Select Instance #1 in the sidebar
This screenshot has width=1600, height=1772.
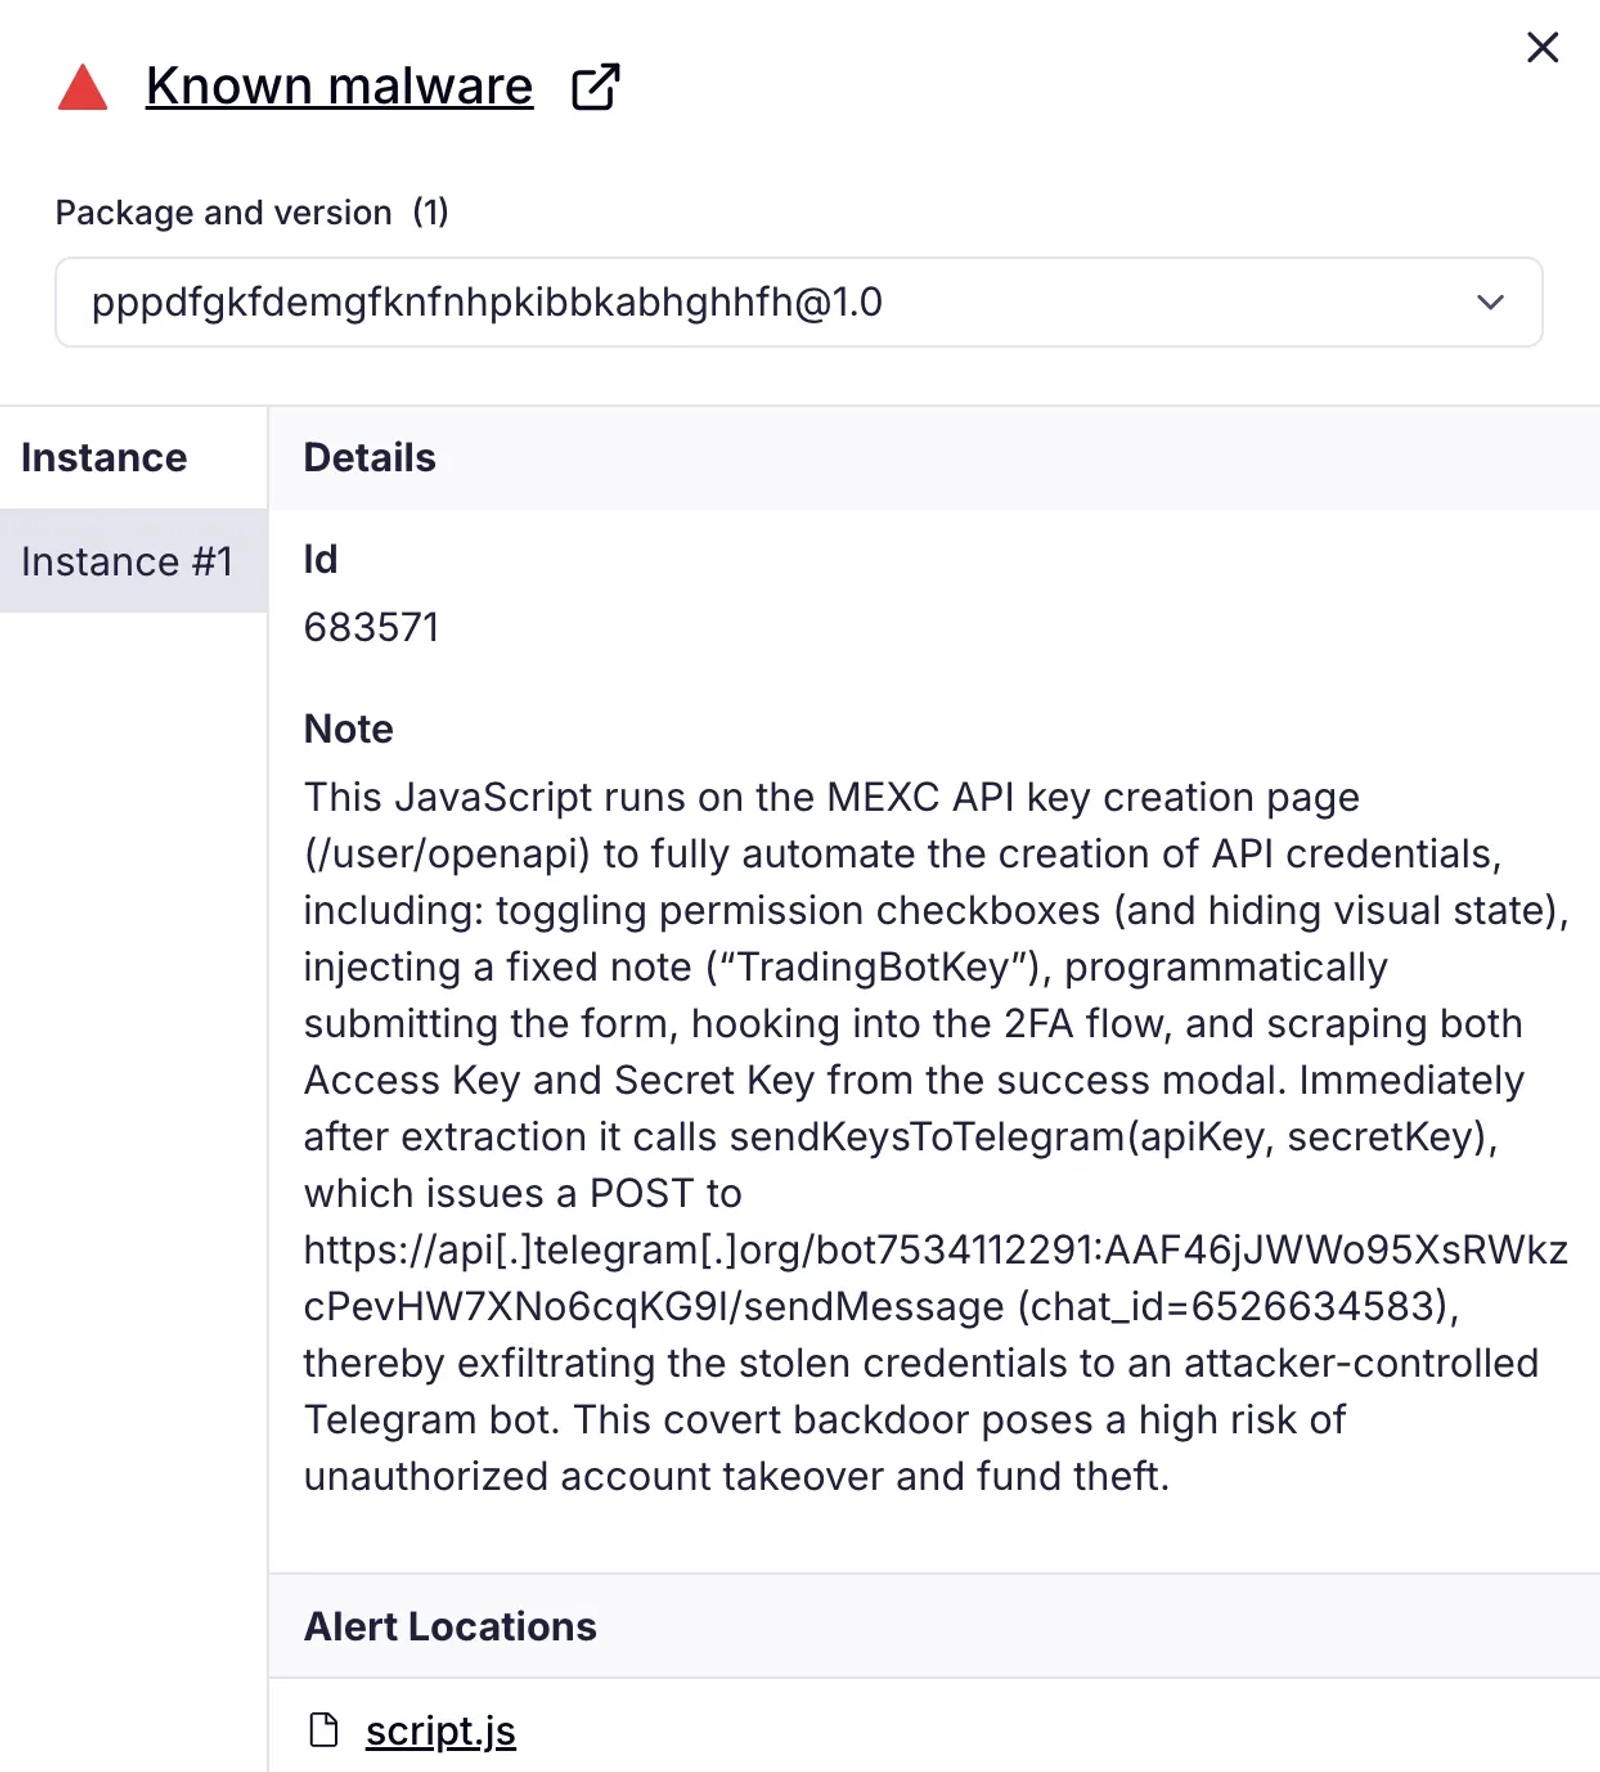click(130, 561)
